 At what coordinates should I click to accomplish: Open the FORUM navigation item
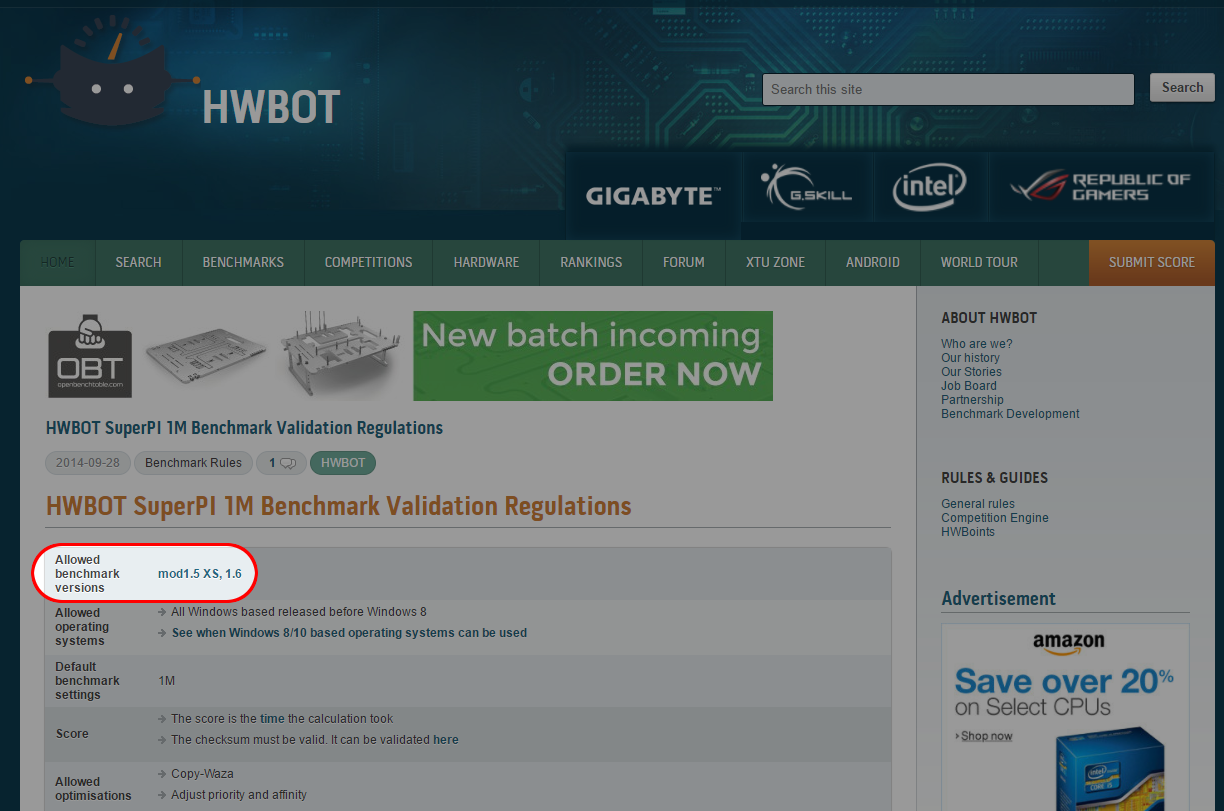click(684, 262)
